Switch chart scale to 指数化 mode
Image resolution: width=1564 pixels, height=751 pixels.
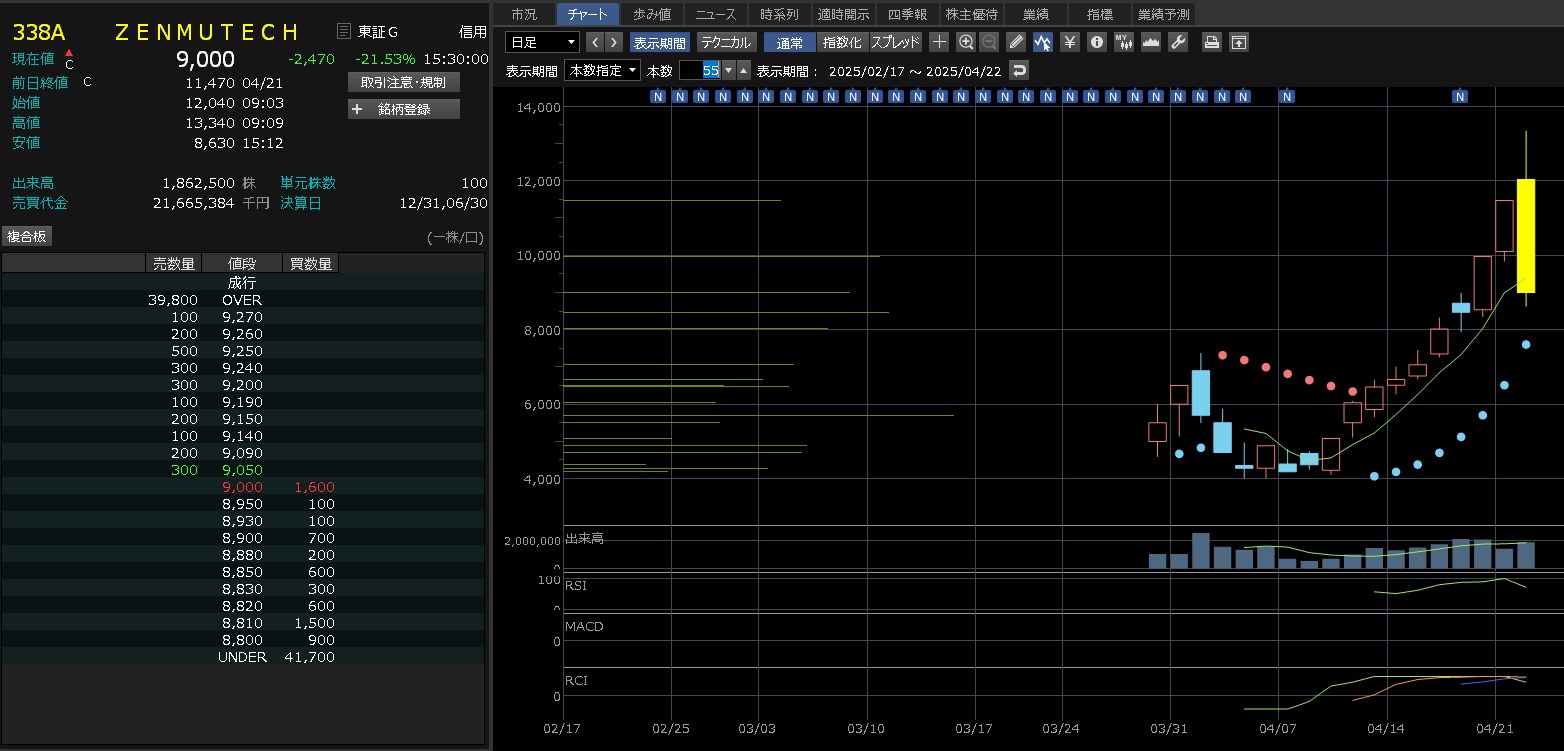click(x=842, y=42)
